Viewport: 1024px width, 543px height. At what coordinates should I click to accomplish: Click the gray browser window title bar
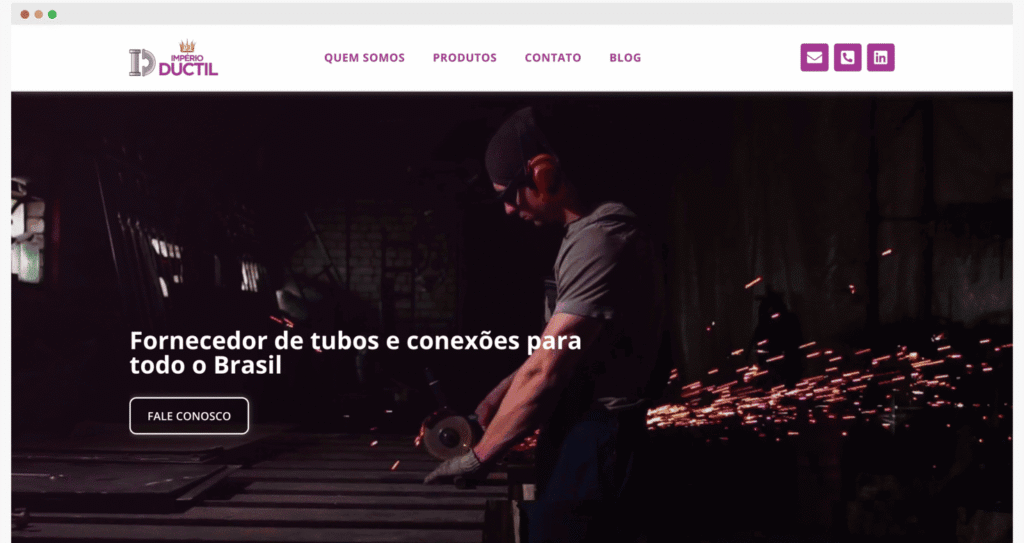[512, 14]
